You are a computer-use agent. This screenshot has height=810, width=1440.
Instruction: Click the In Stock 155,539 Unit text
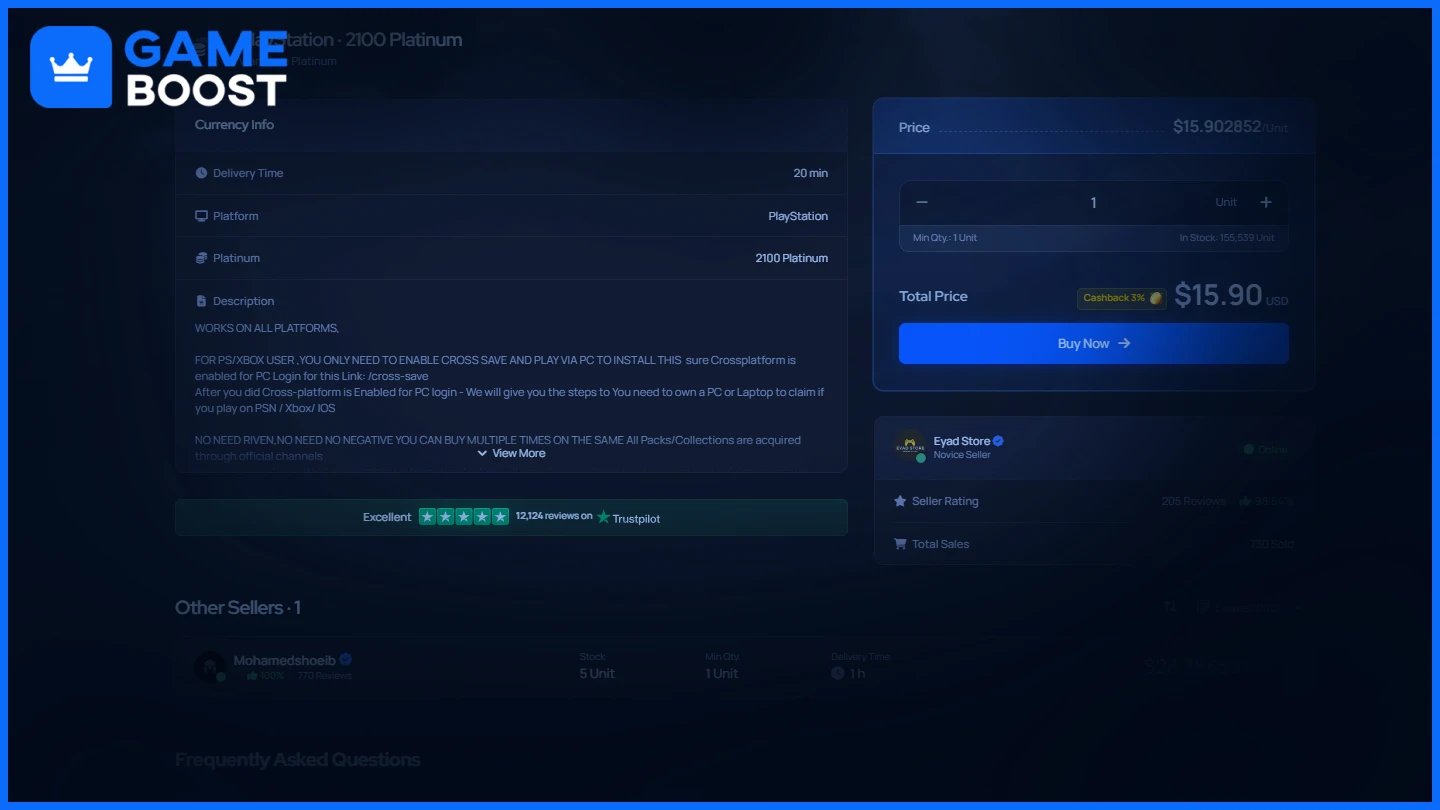pos(1227,238)
